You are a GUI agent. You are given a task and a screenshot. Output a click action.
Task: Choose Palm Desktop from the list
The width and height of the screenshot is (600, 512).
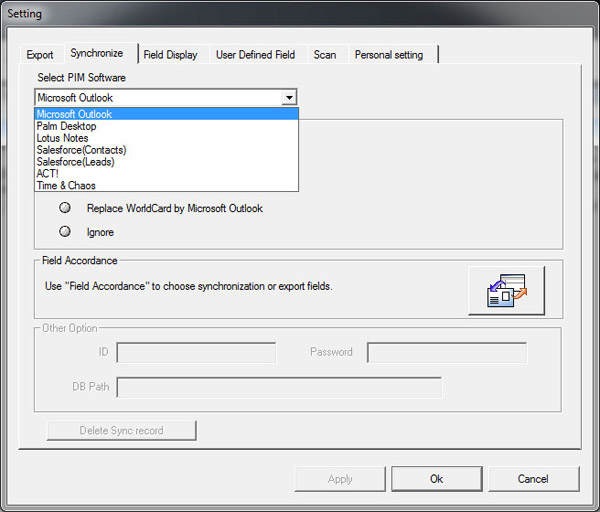[166, 126]
